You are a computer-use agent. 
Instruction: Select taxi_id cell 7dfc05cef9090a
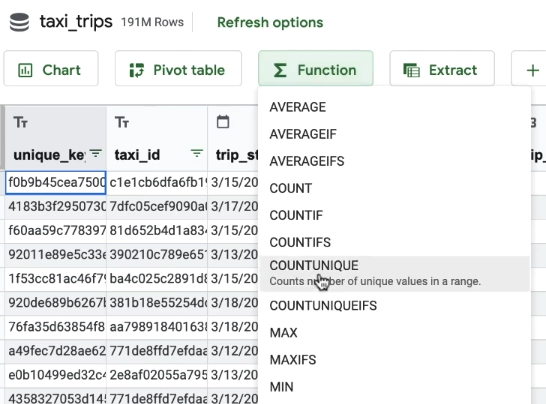[157, 207]
